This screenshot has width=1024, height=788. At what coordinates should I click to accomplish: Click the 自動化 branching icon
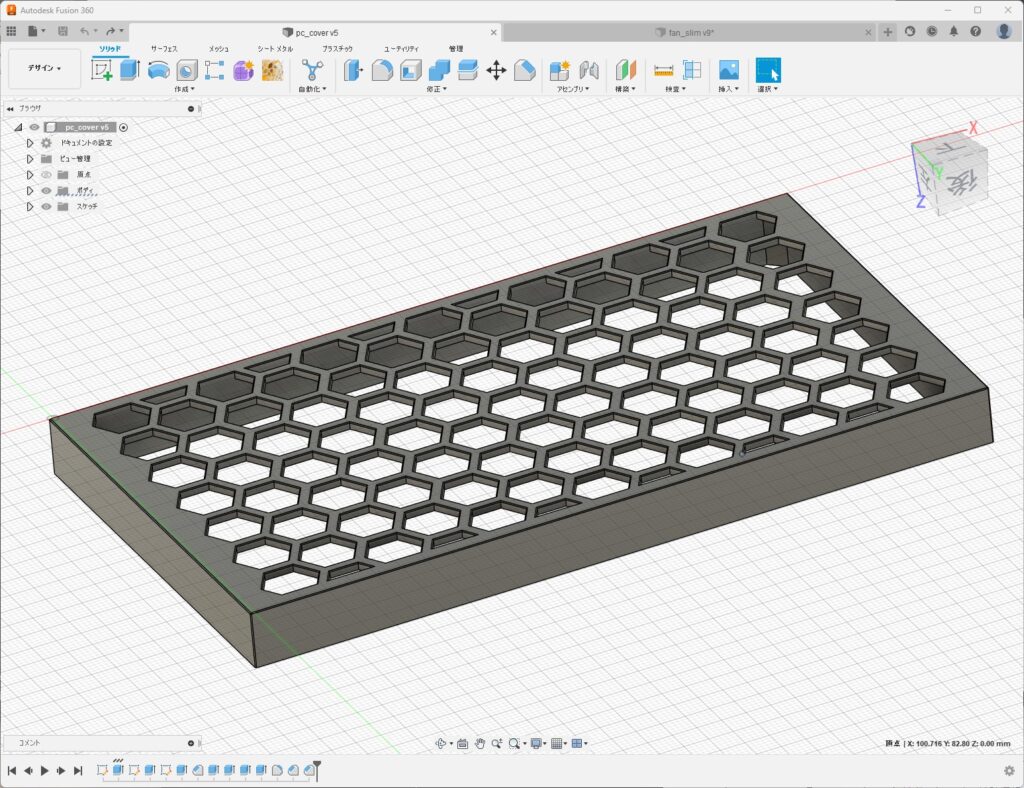[312, 70]
